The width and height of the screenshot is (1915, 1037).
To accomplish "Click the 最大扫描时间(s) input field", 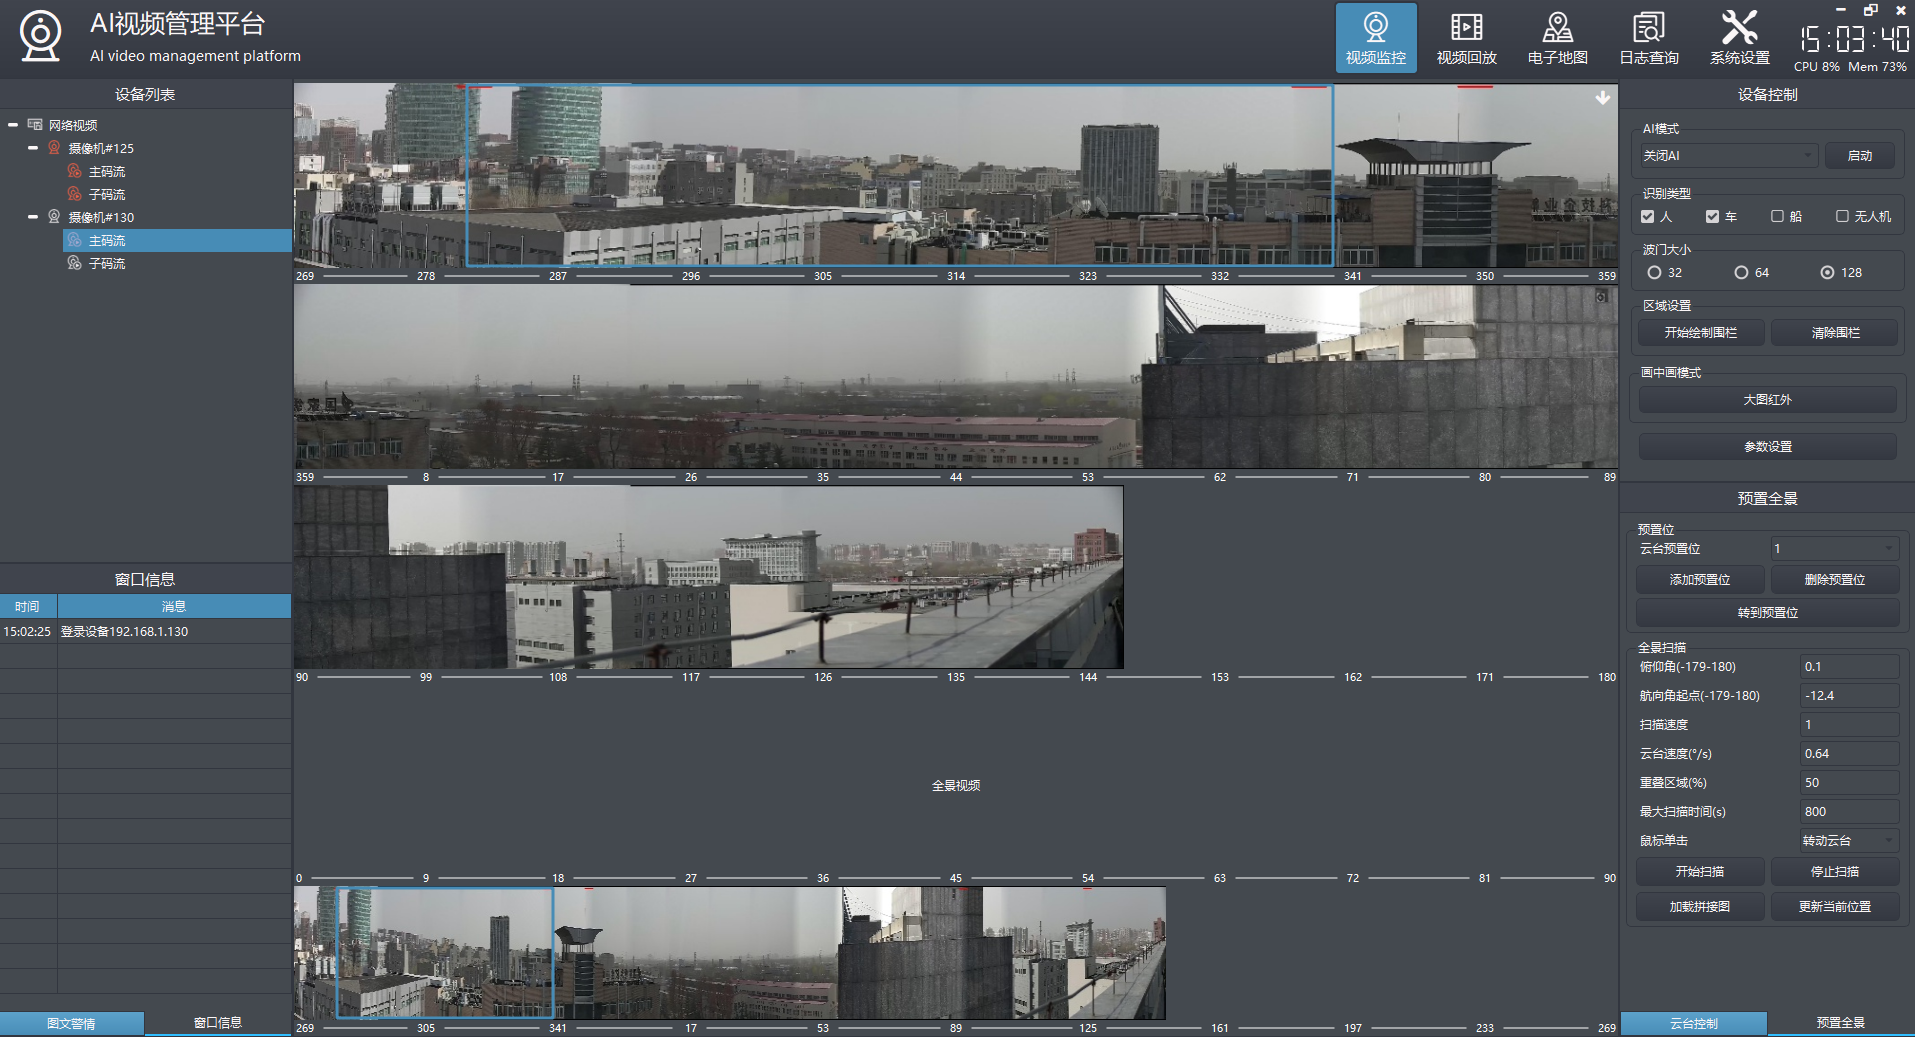I will [1848, 812].
